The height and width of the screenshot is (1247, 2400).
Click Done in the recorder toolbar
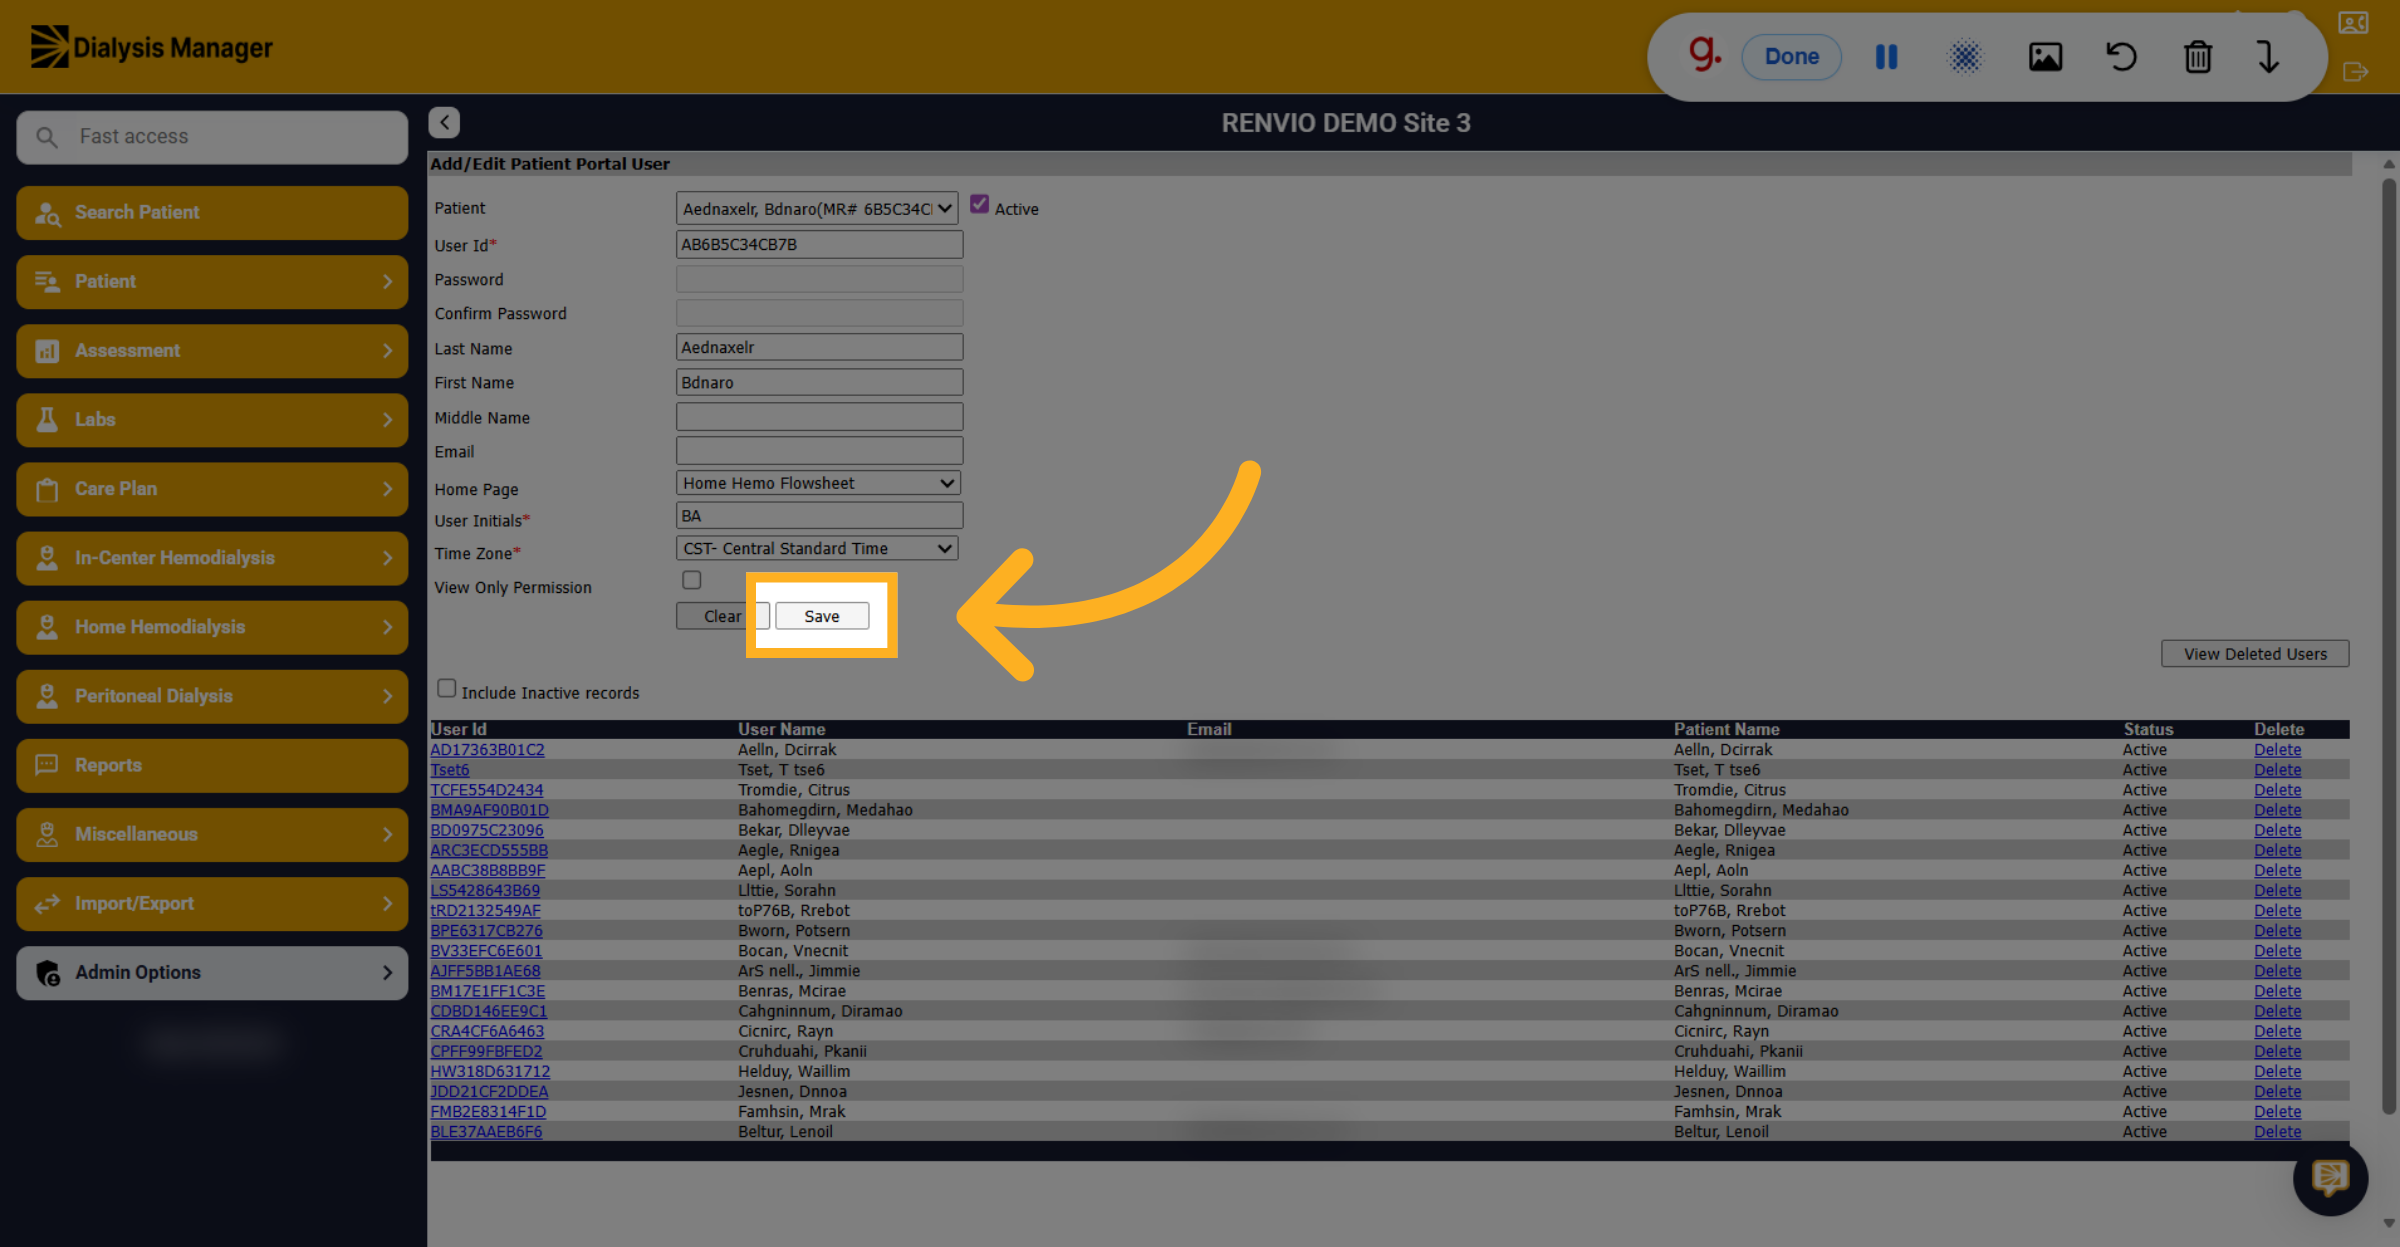pos(1791,57)
